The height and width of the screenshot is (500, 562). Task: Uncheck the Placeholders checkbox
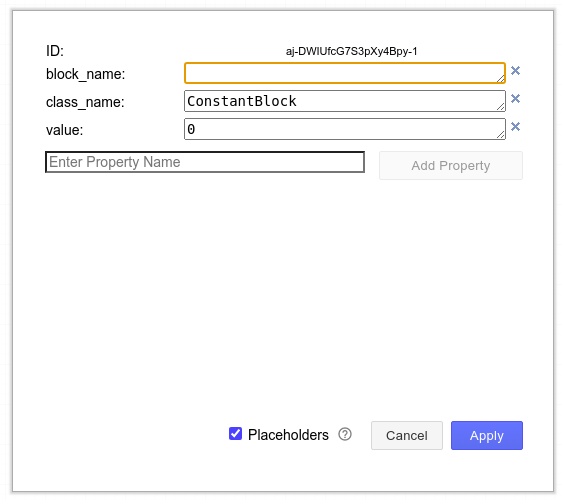[x=235, y=434]
